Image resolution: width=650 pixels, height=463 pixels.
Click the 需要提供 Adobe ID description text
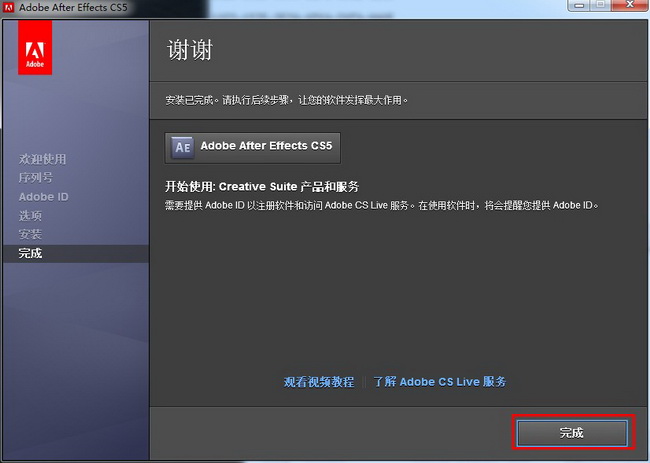(382, 205)
